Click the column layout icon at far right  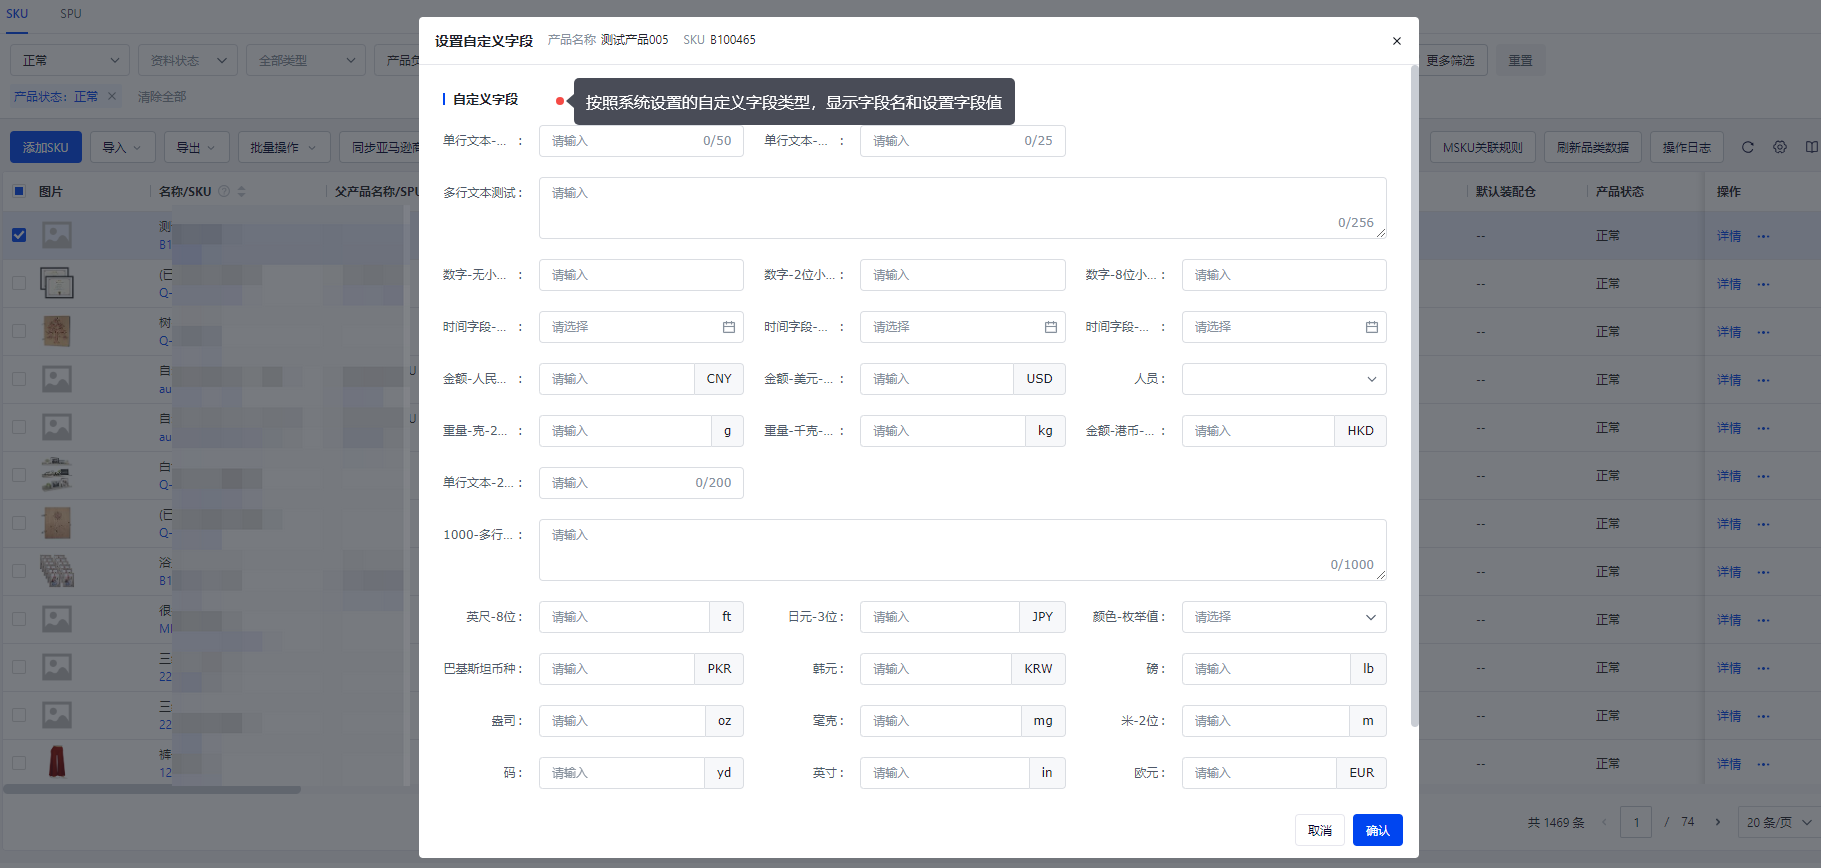click(x=1811, y=147)
